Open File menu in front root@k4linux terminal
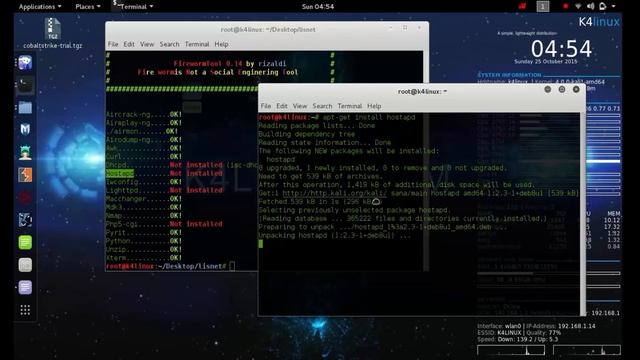The height and width of the screenshot is (360, 640). coord(266,106)
